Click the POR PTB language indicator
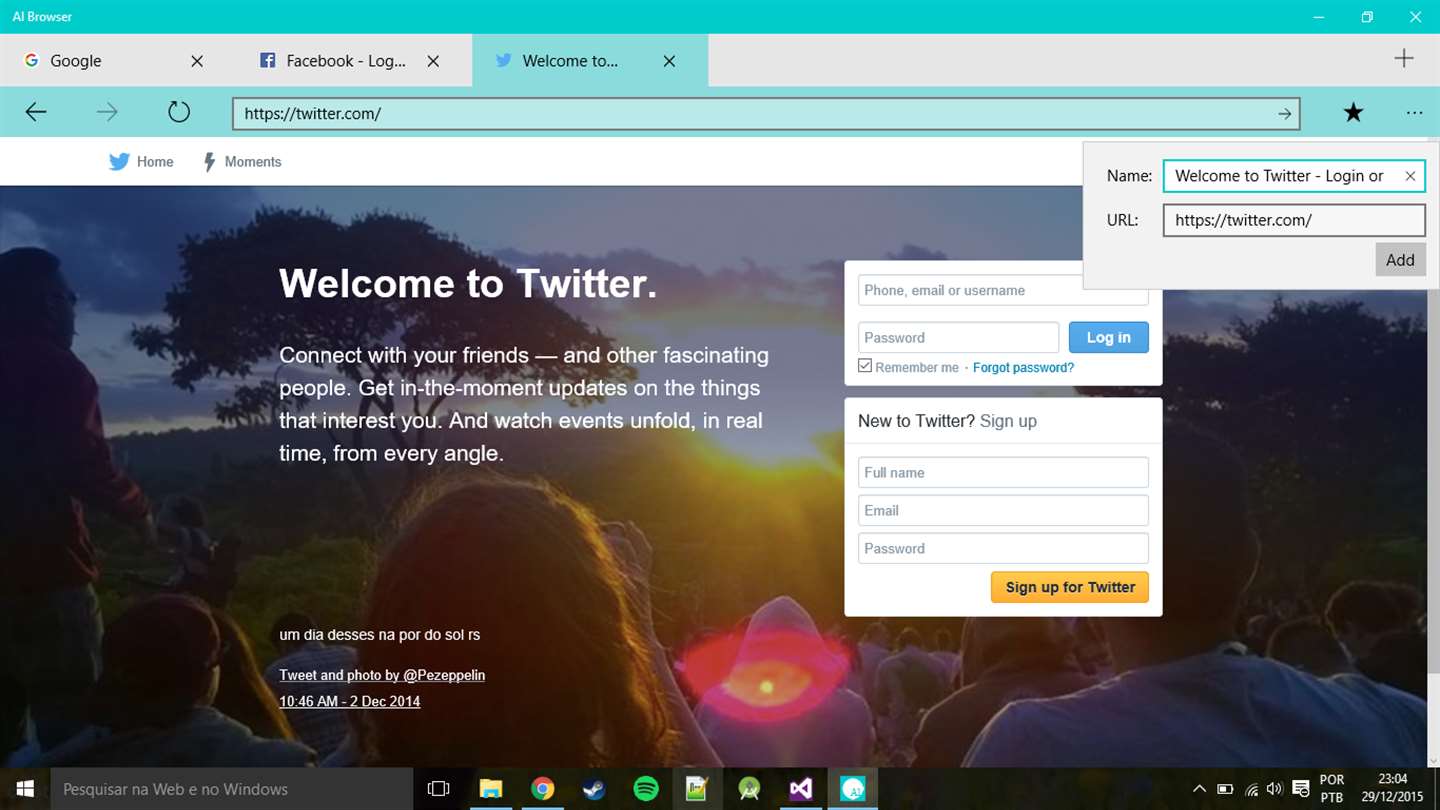Viewport: 1440px width, 810px height. tap(1332, 789)
